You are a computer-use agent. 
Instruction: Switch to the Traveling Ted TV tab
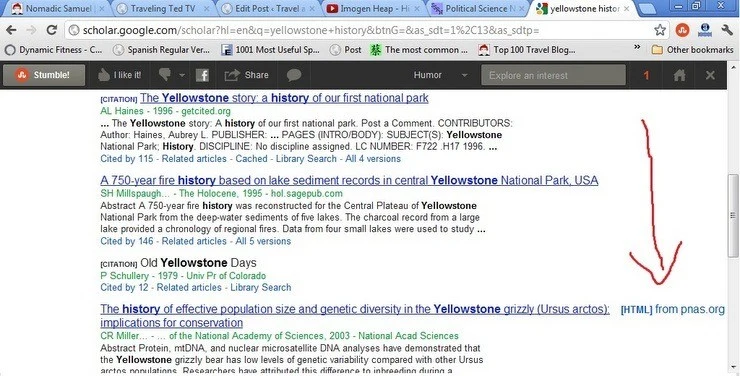pos(162,8)
